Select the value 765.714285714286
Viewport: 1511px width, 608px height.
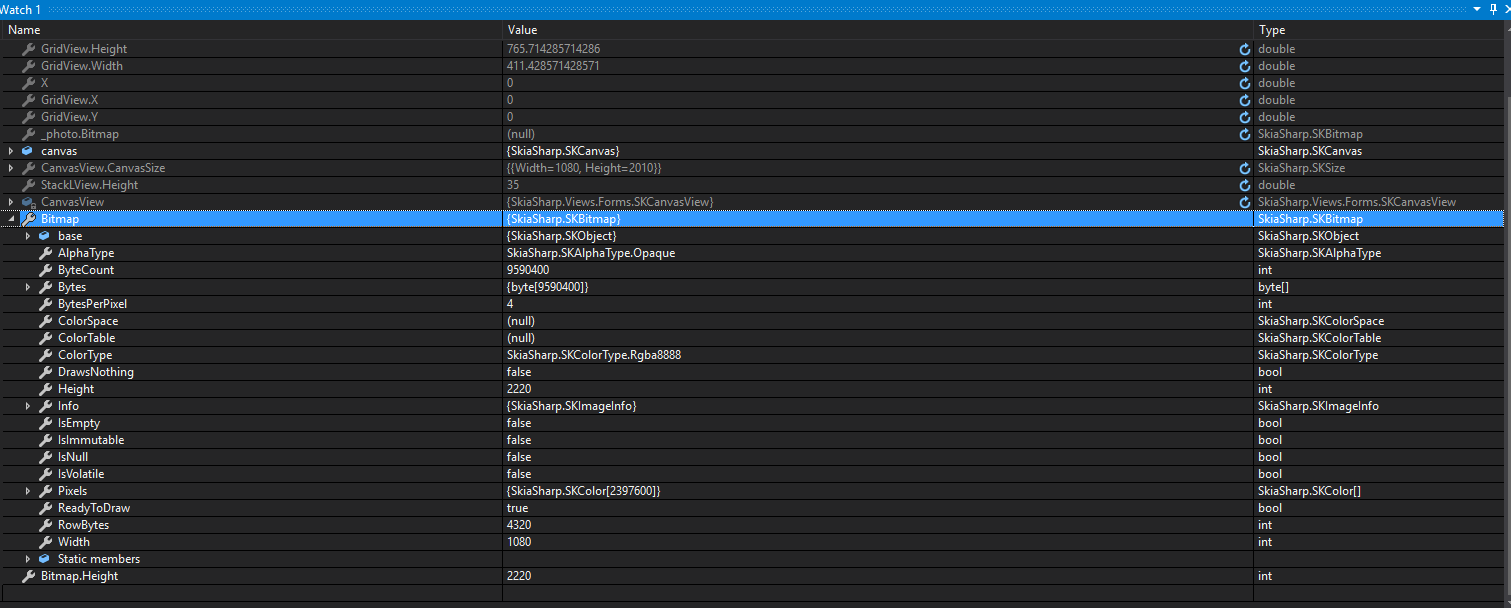[x=553, y=49]
